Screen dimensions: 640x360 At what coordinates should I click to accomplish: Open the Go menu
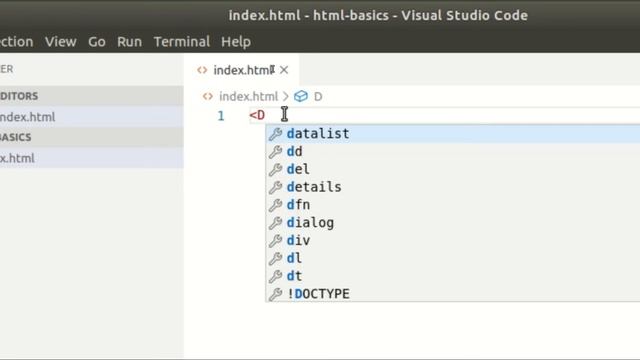(x=97, y=42)
